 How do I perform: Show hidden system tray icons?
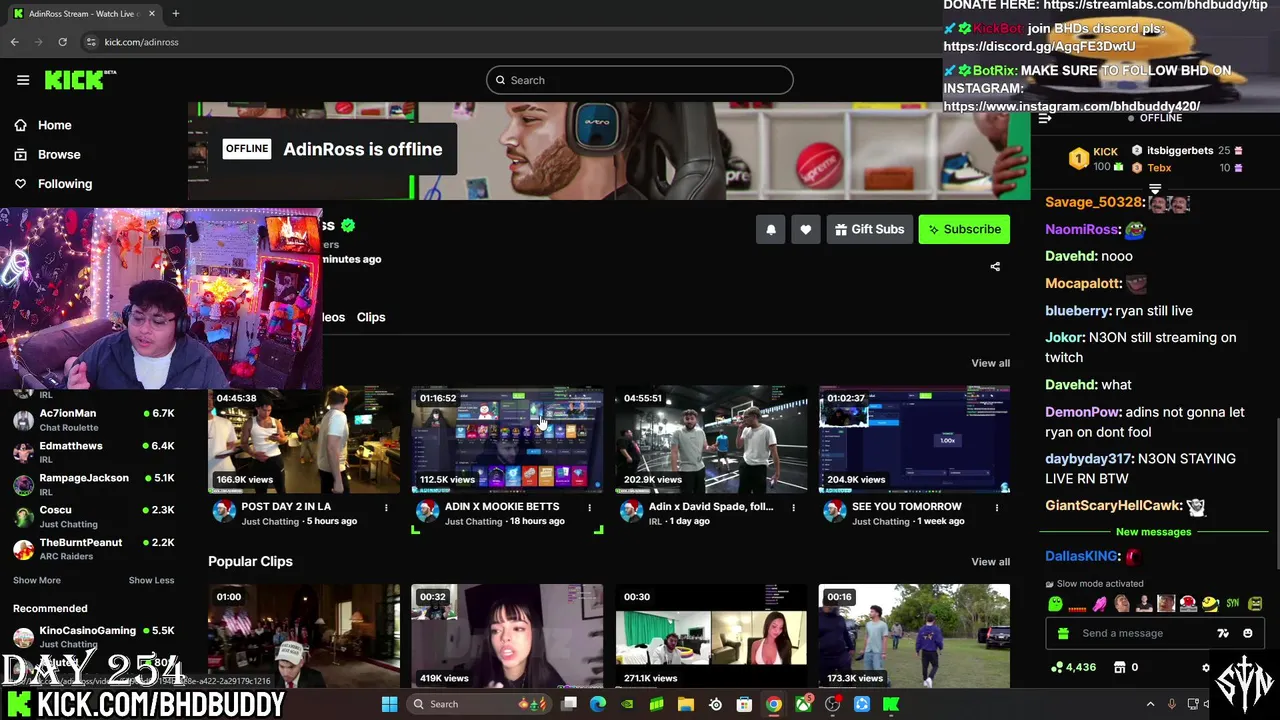tap(1150, 704)
